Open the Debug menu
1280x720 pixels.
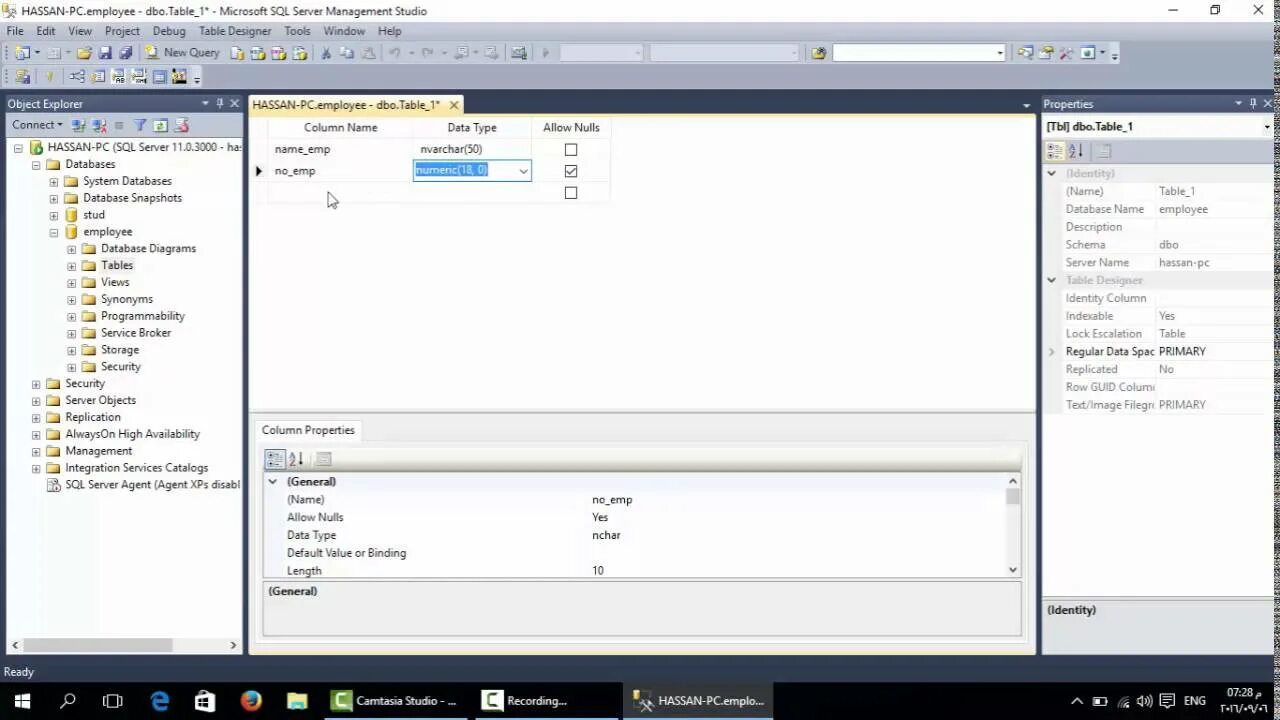point(169,31)
